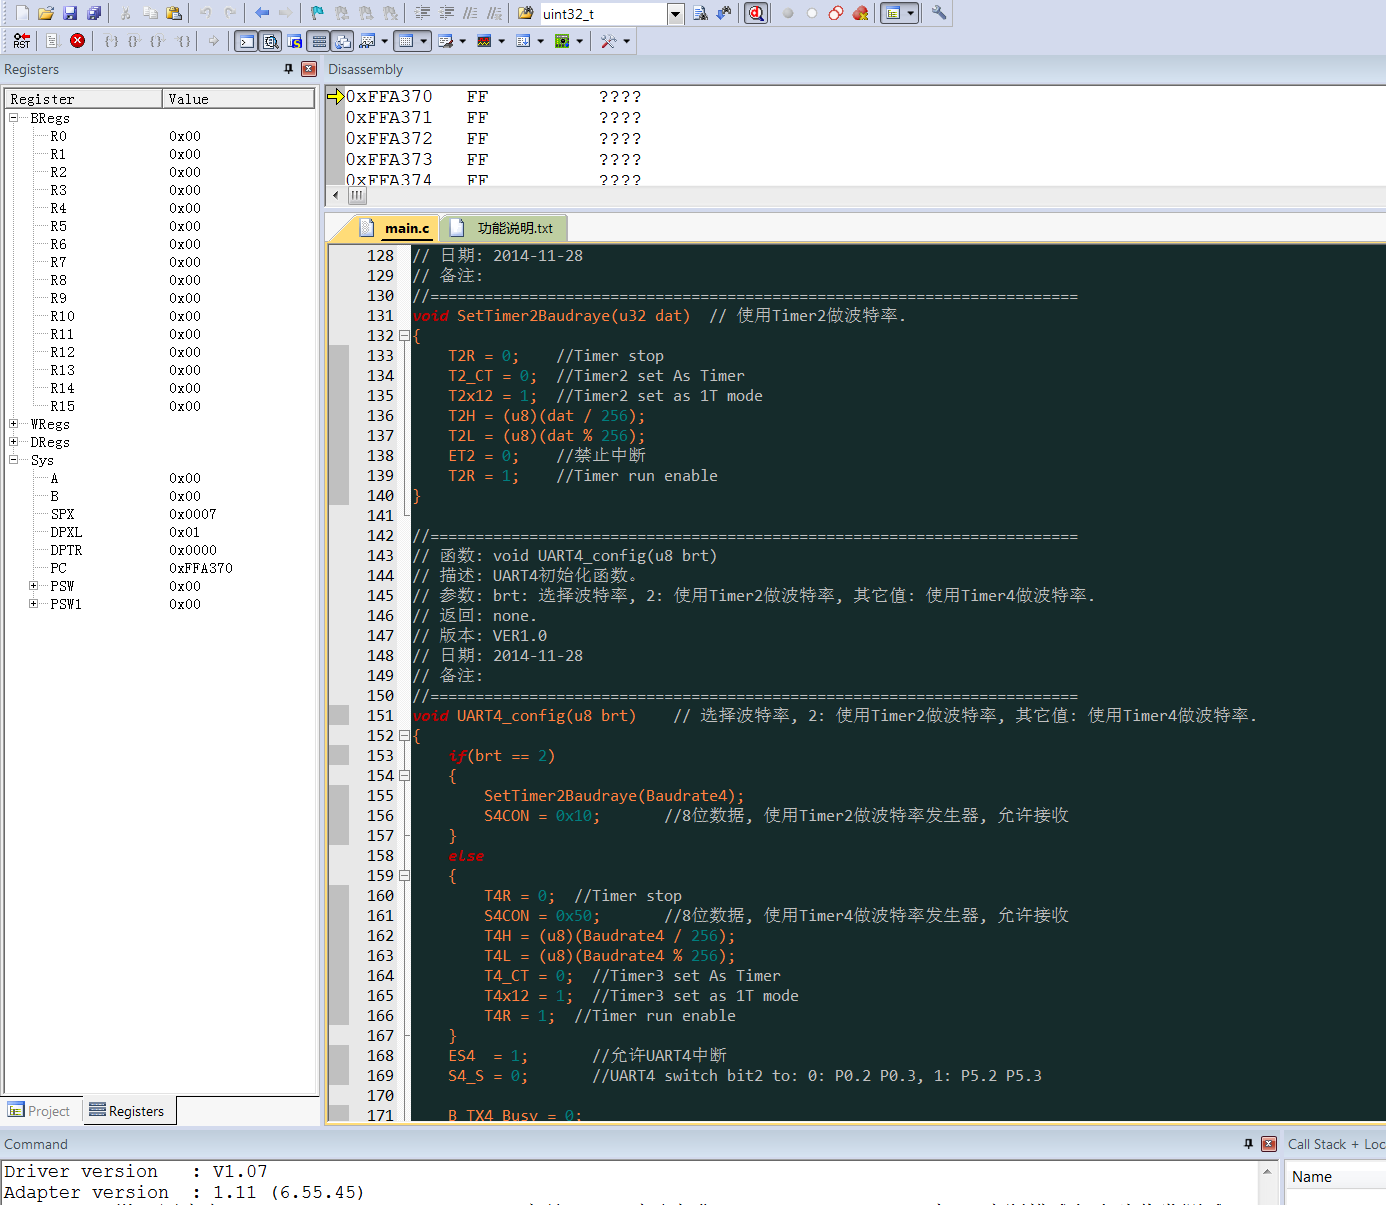
Task: Open the Find in Files dialog
Action: point(525,13)
